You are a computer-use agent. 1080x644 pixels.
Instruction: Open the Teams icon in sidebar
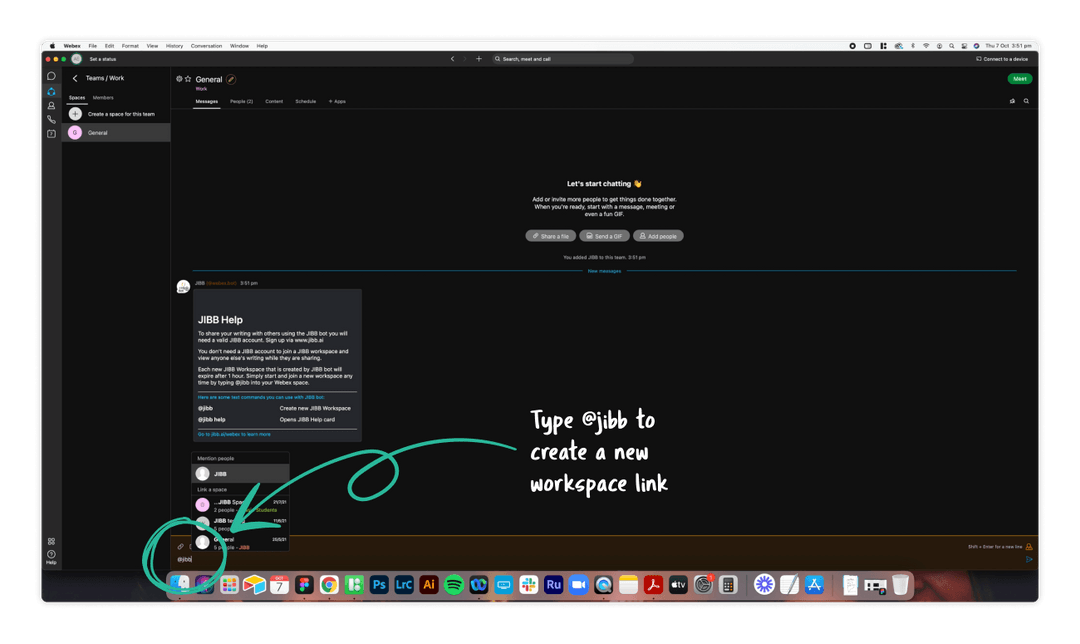pyautogui.click(x=51, y=92)
